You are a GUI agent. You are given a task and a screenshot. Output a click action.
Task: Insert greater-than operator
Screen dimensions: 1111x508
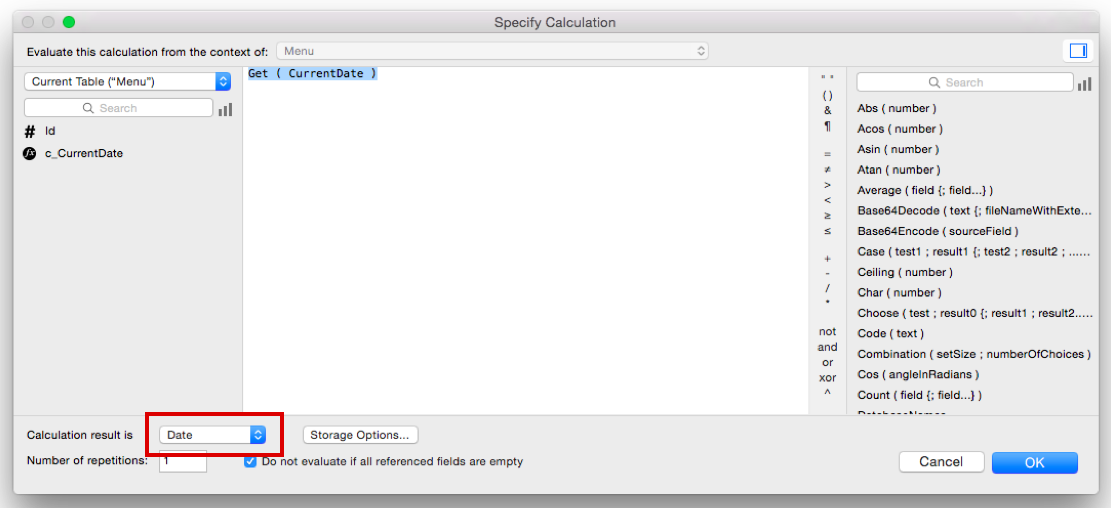point(827,185)
